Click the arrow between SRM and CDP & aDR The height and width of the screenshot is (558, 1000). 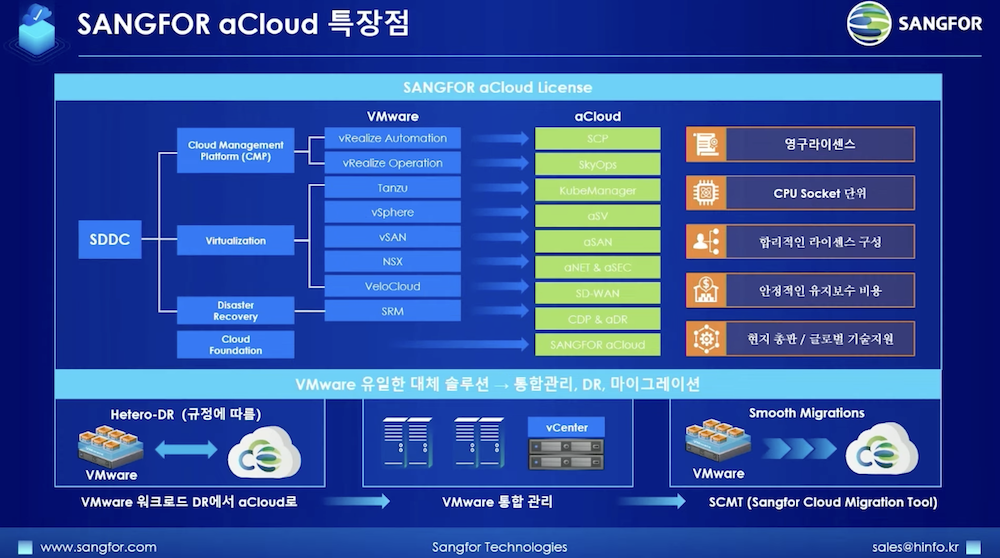[501, 311]
